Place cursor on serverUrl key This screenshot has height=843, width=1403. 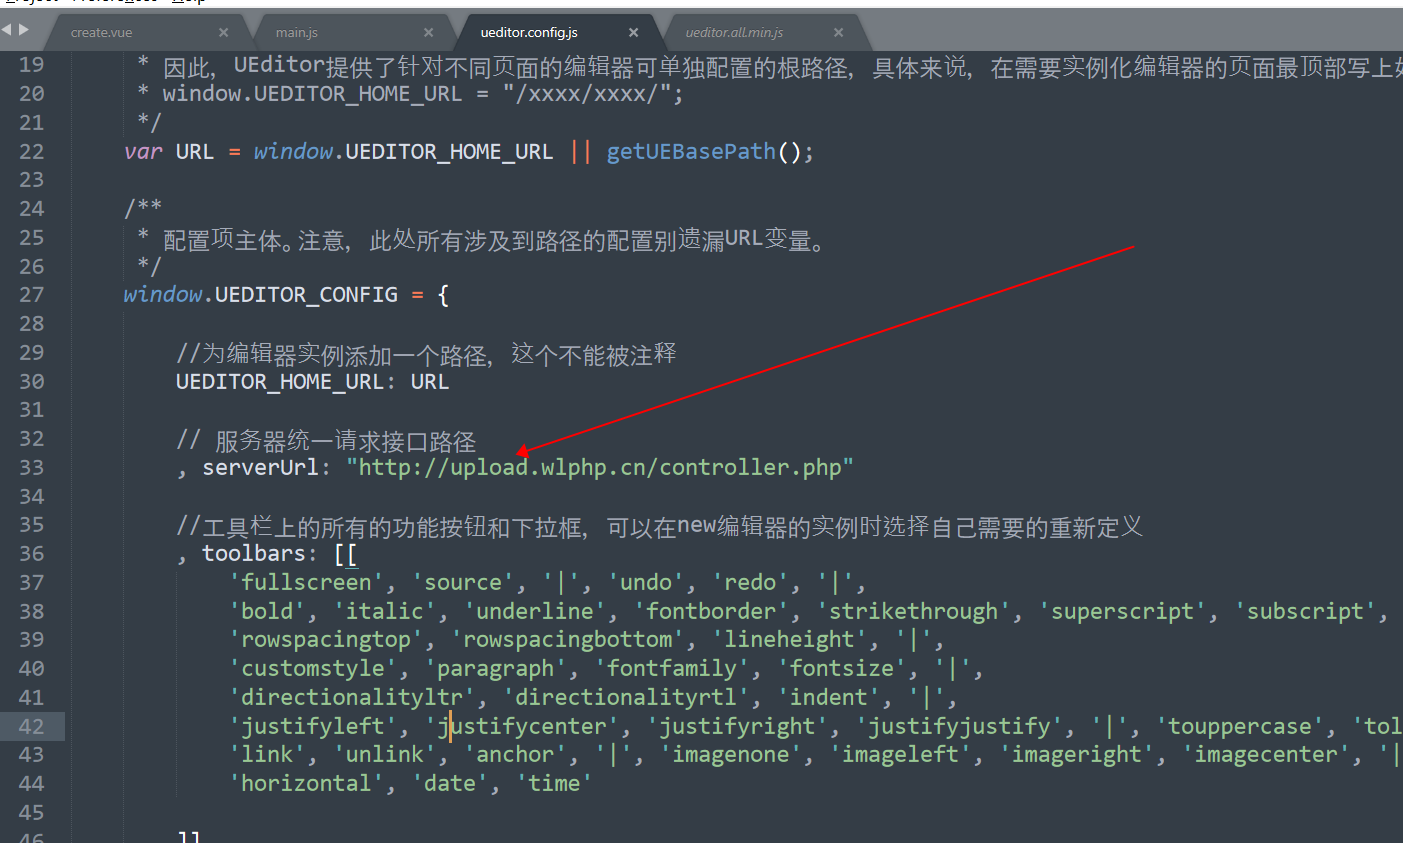point(260,467)
